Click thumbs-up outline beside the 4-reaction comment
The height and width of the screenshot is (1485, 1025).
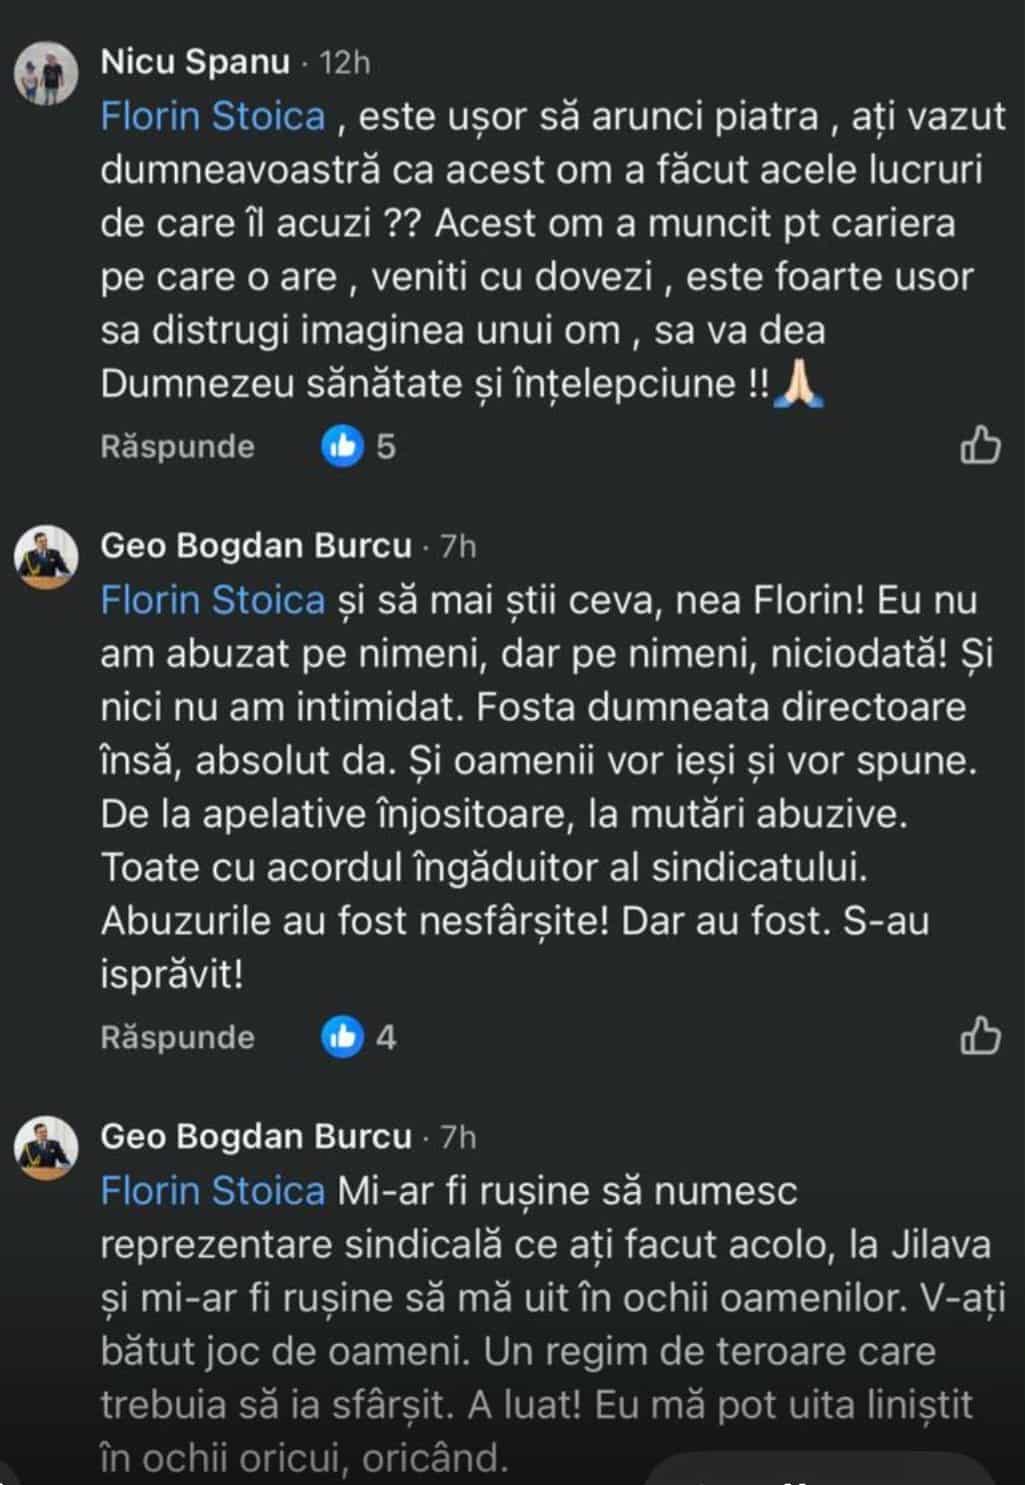979,1036
